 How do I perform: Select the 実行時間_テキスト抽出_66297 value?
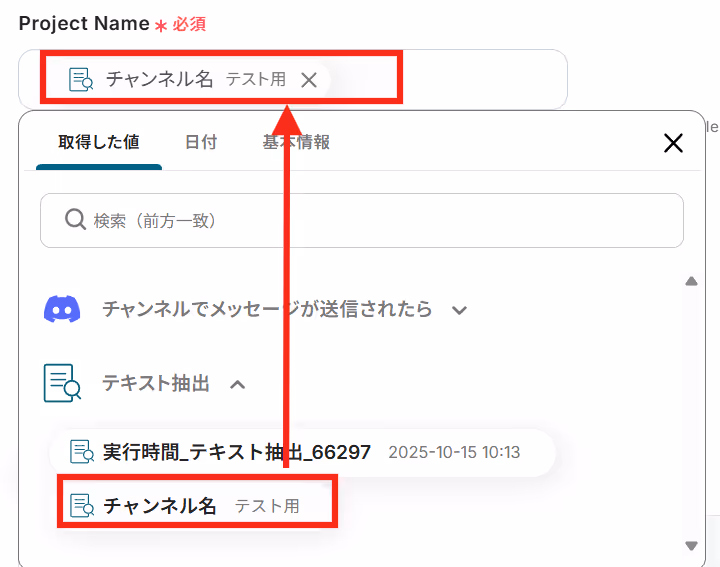tap(302, 453)
